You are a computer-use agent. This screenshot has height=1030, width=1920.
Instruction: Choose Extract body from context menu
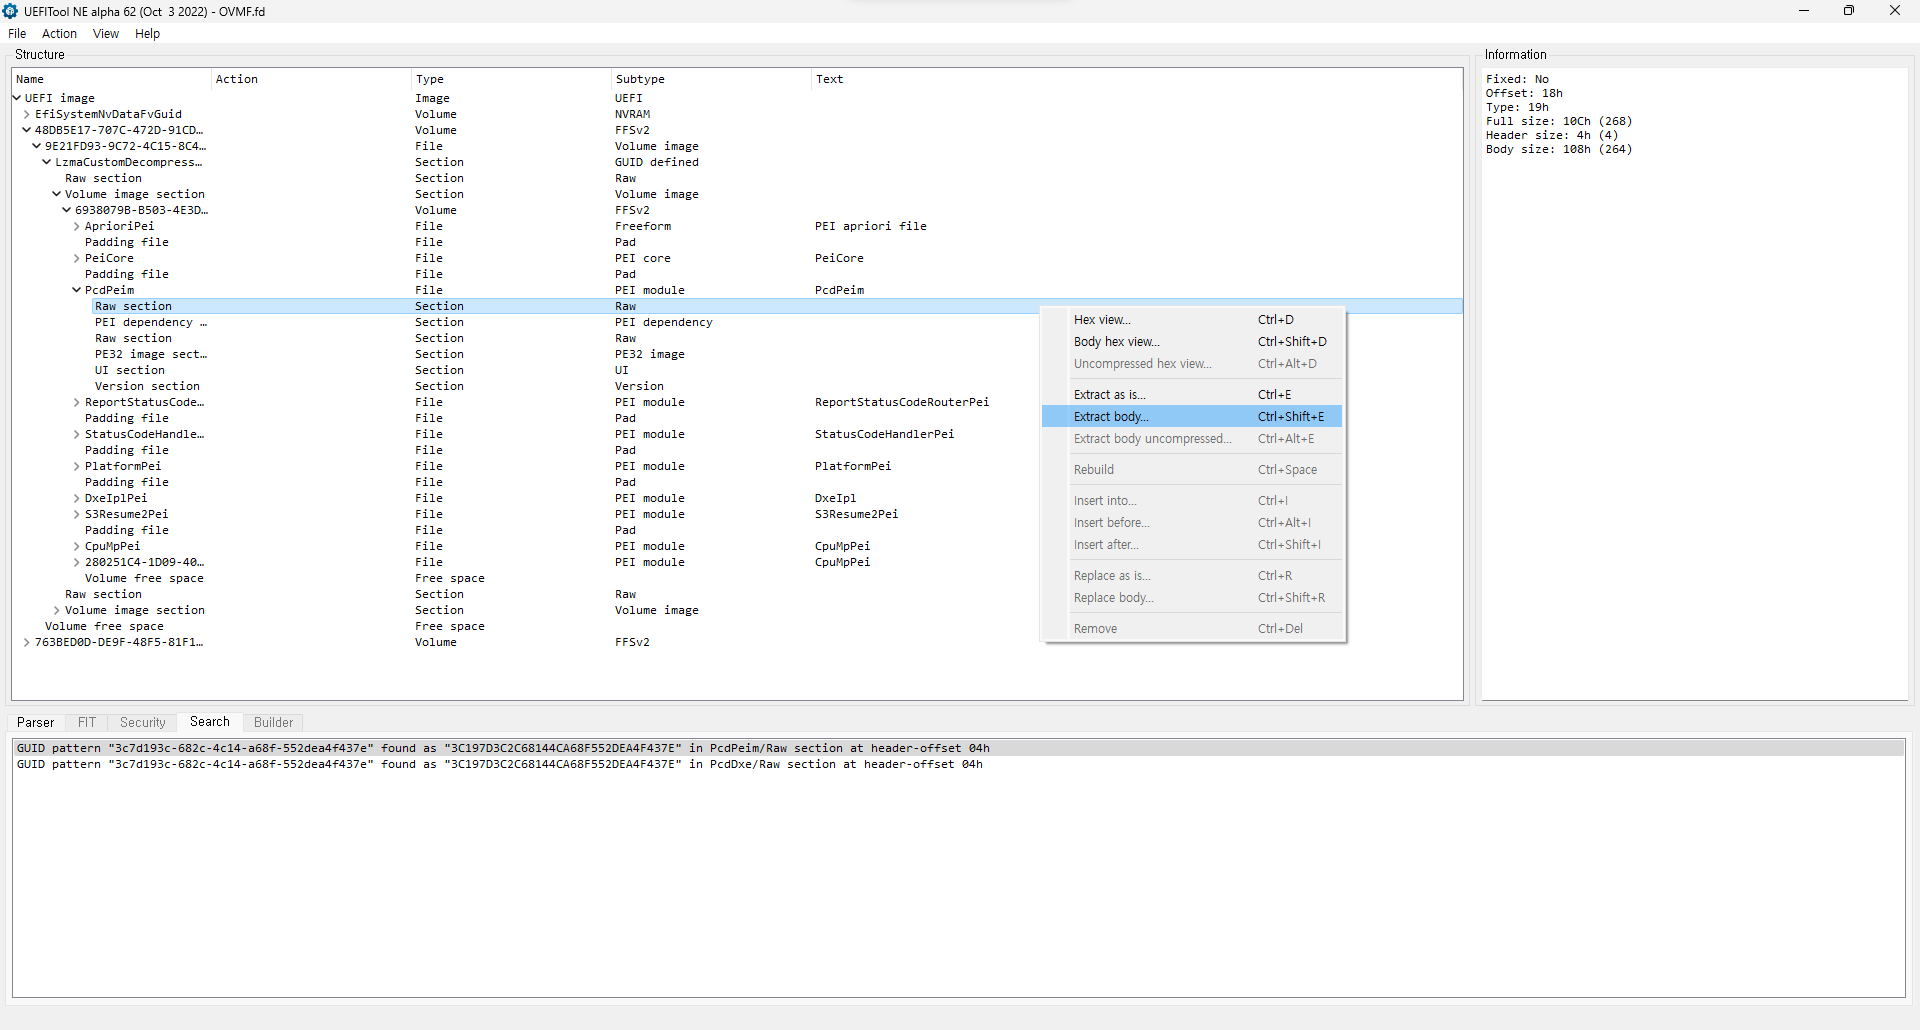(1111, 417)
